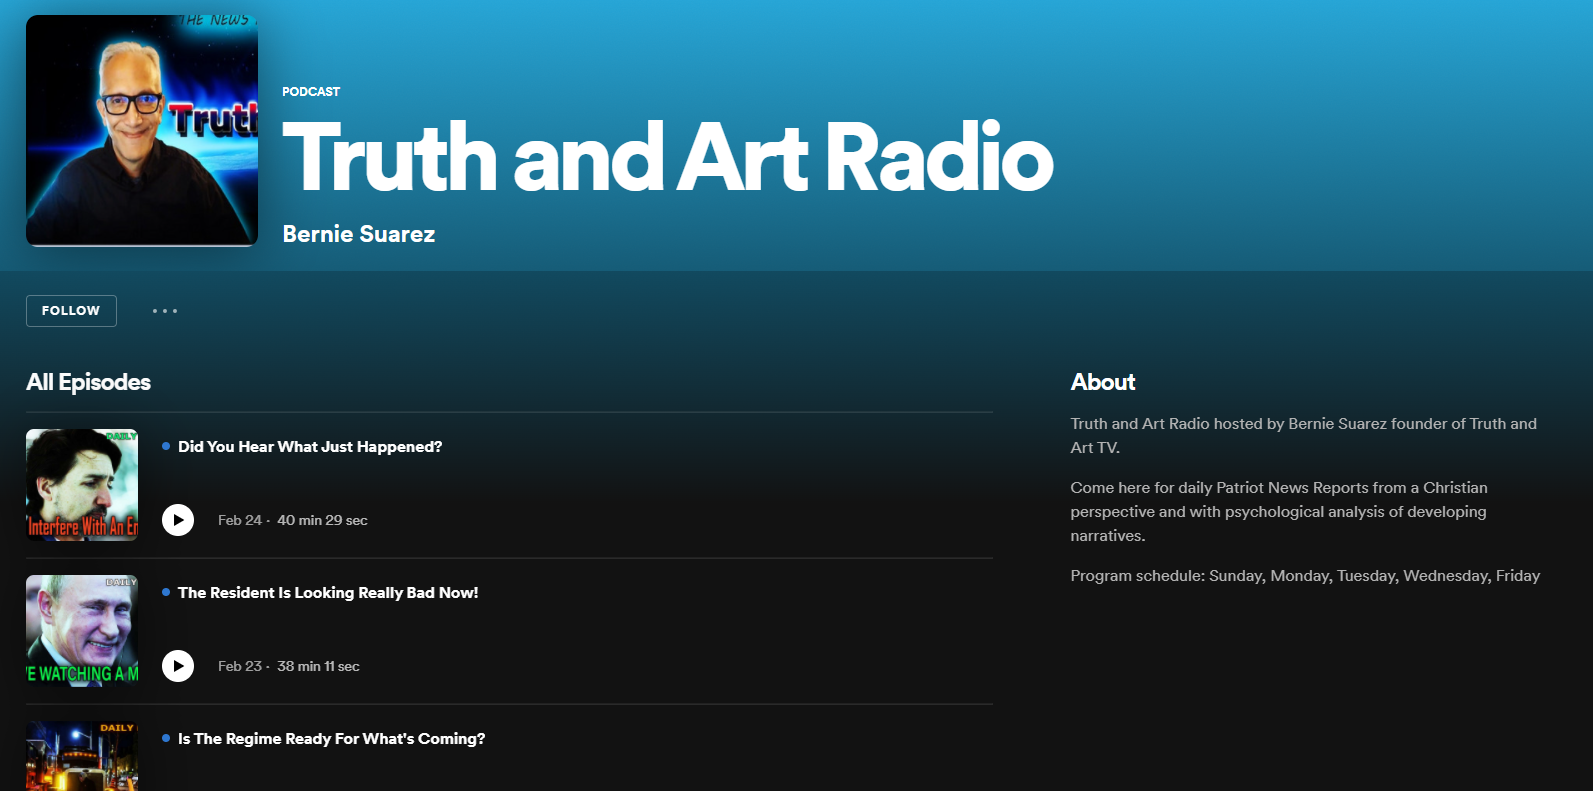Play the Feb 23 episode
Image resolution: width=1593 pixels, height=791 pixels.
pos(178,666)
